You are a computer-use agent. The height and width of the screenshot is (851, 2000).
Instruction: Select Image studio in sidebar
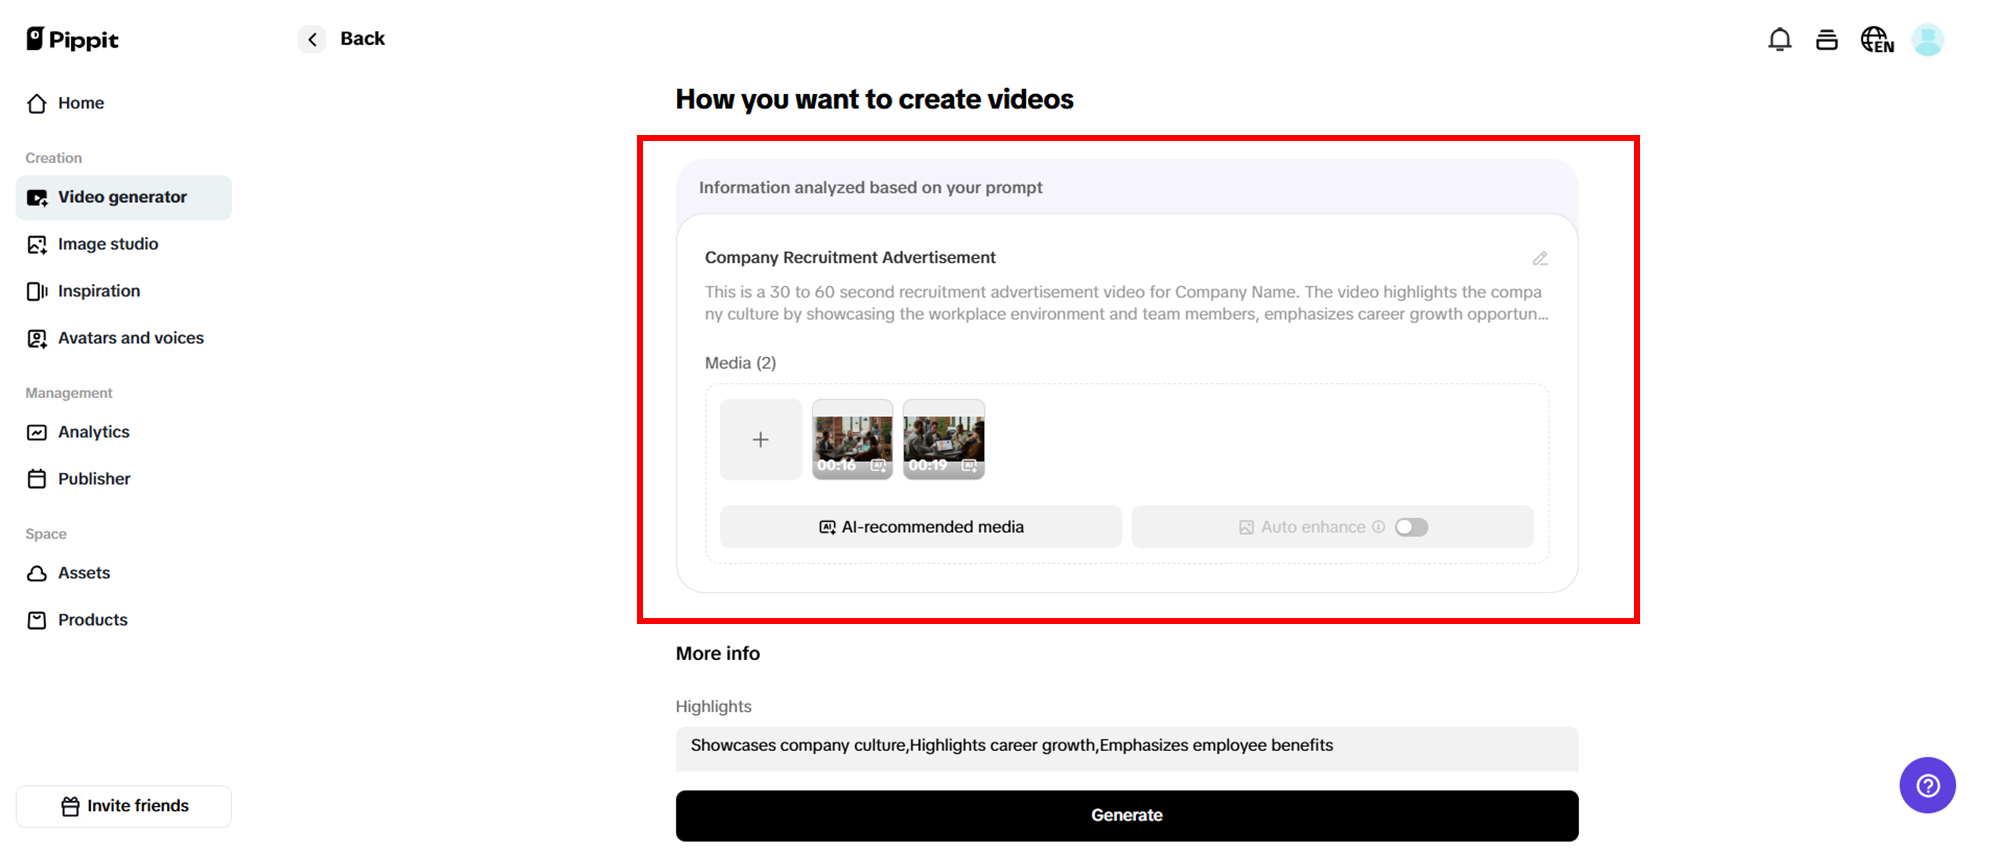[107, 244]
